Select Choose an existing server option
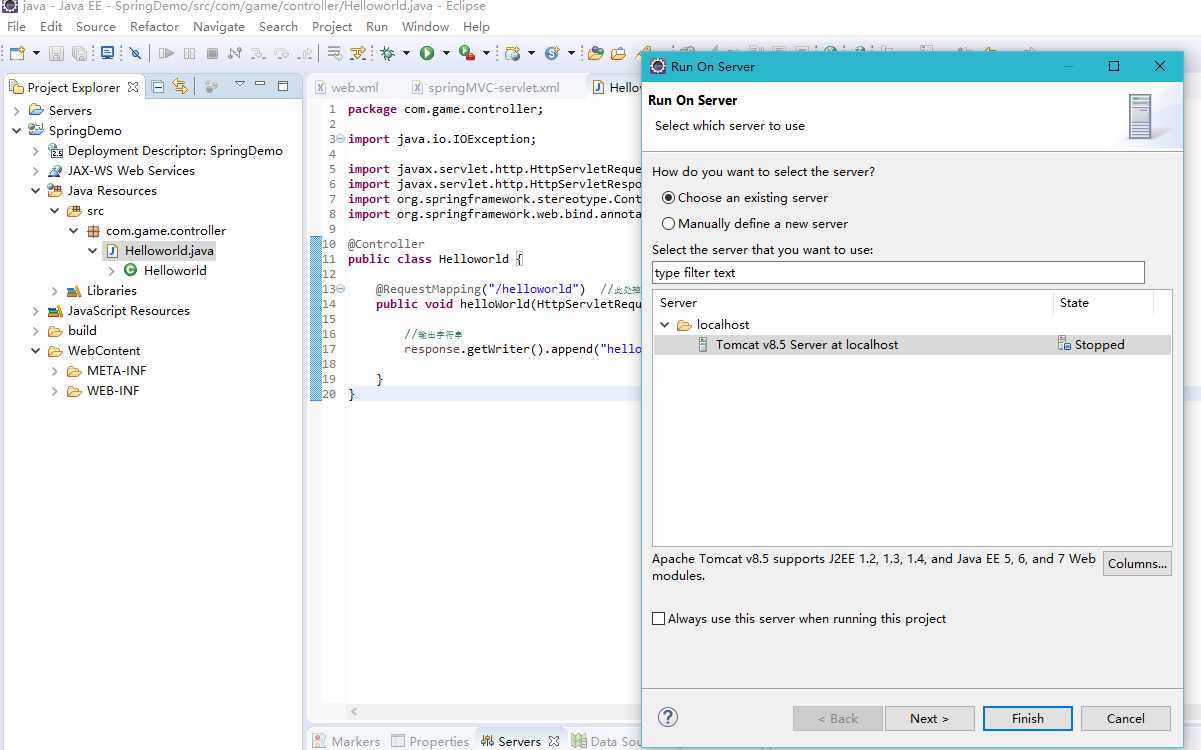The height and width of the screenshot is (750, 1201). pos(745,198)
